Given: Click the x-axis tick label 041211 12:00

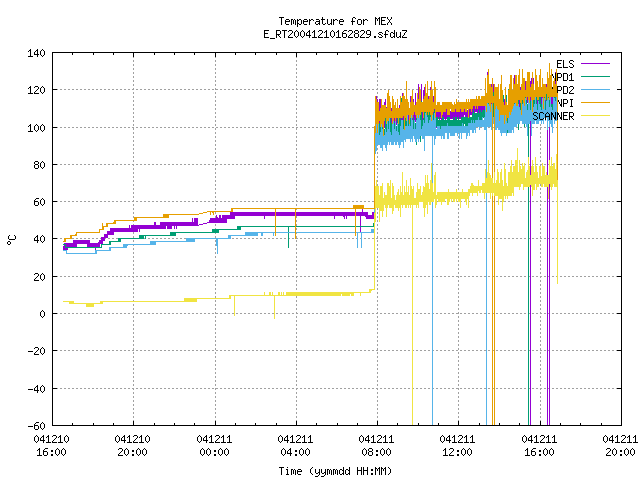Looking at the screenshot, I should point(458,446).
